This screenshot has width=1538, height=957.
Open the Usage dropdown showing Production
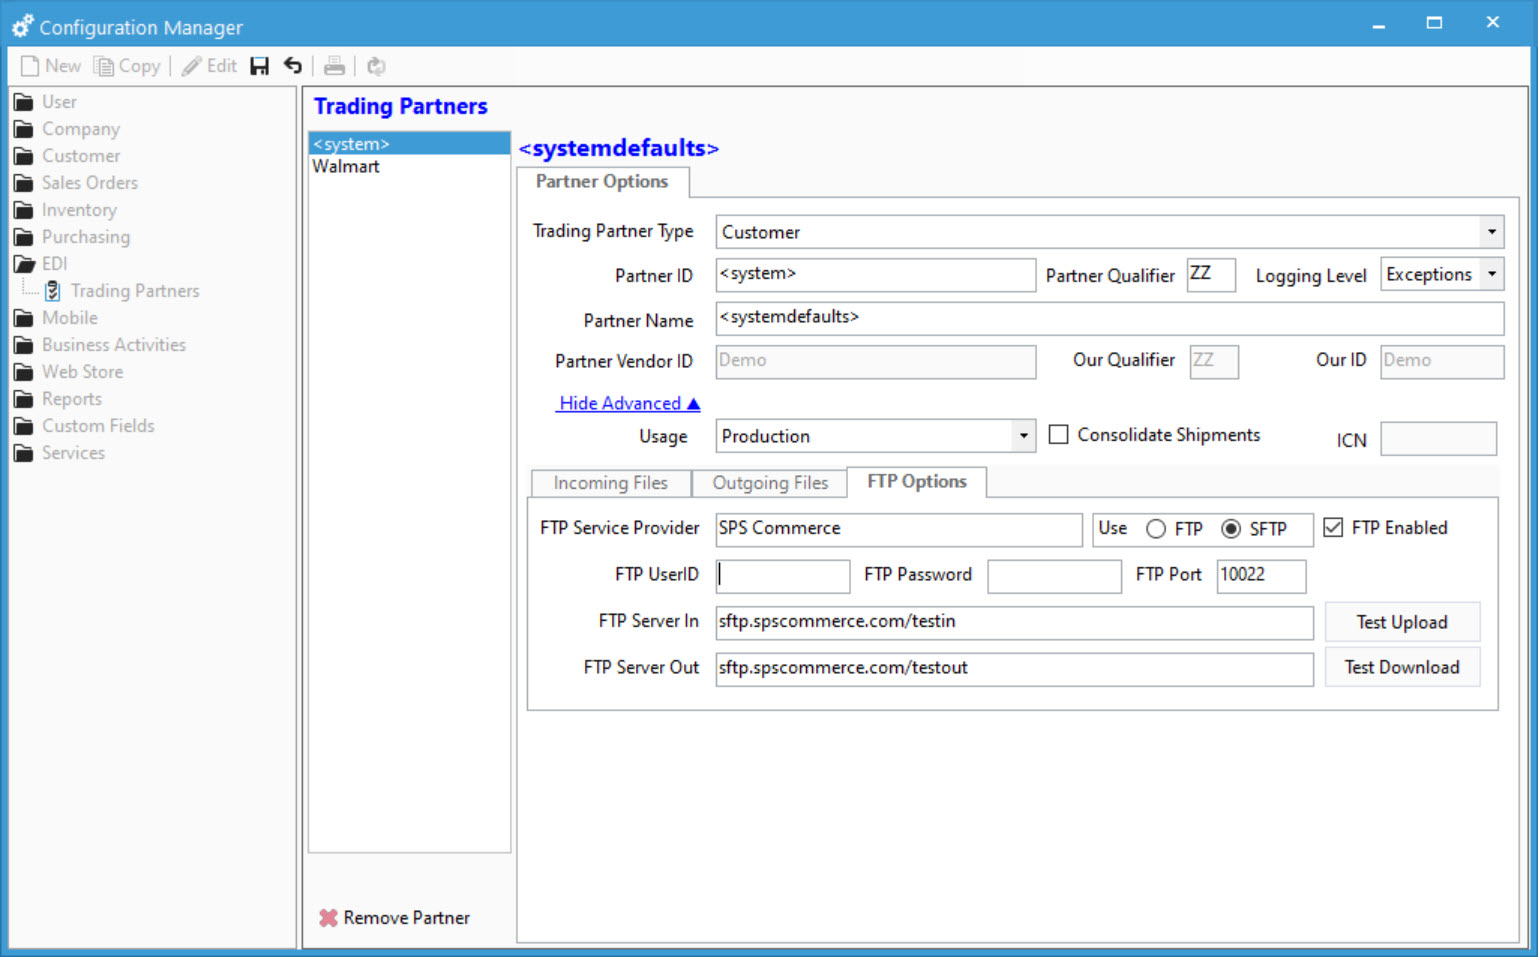point(1023,436)
